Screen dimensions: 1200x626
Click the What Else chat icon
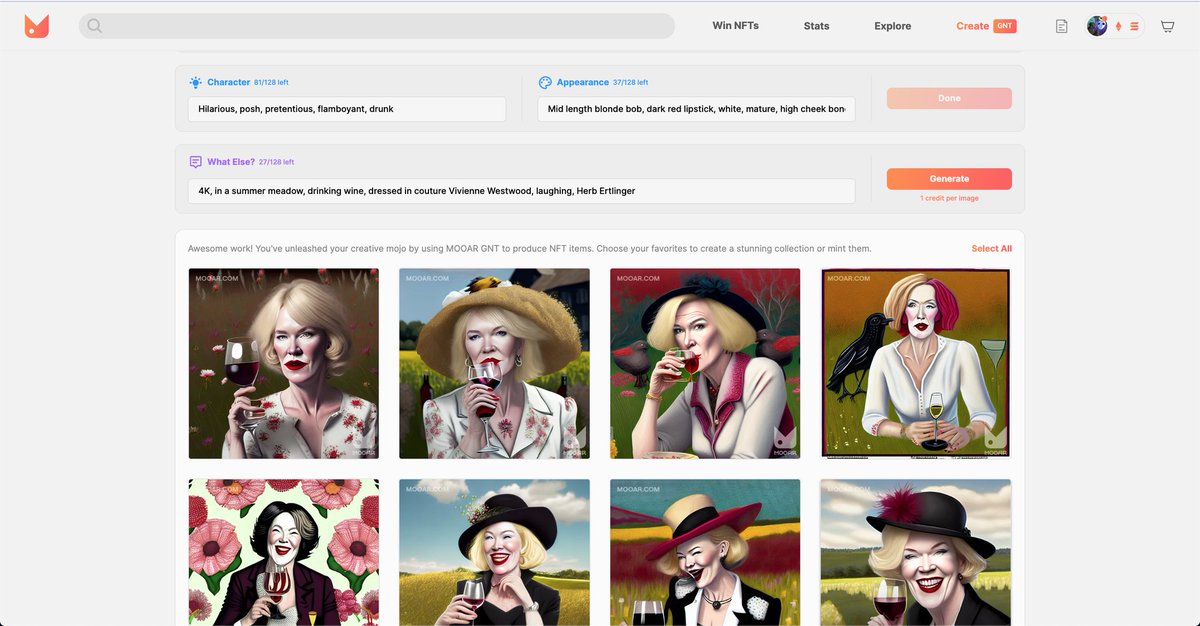coord(196,161)
